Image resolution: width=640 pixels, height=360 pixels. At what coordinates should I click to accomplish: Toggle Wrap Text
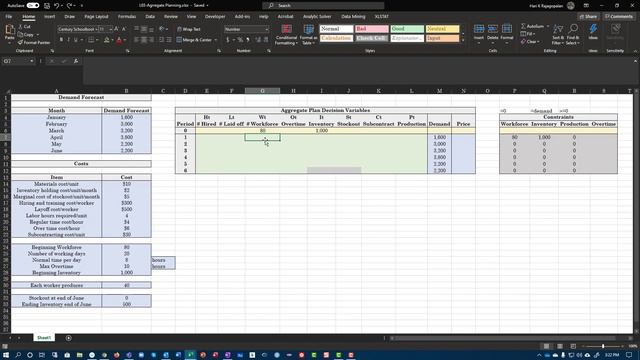coord(189,29)
